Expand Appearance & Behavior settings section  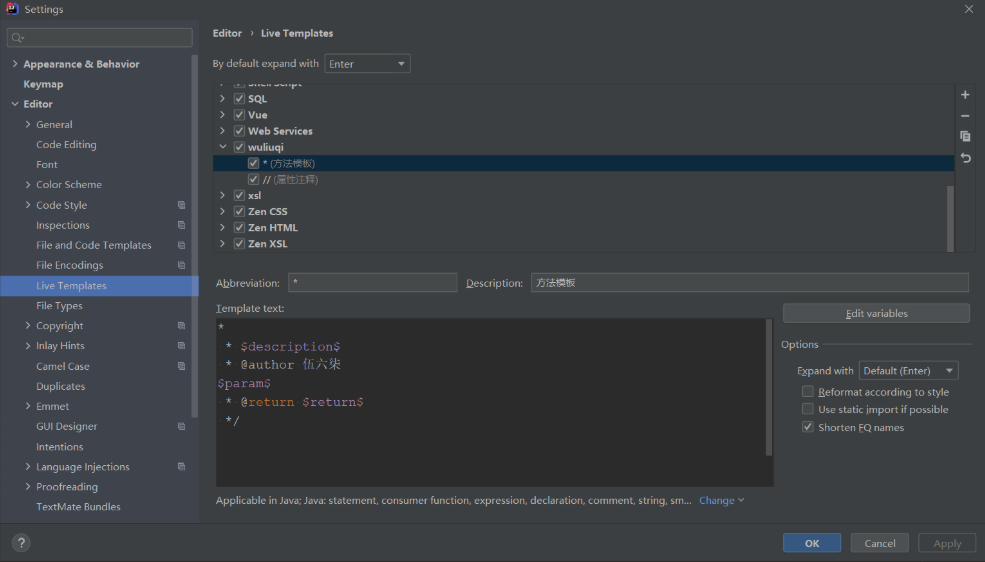[x=15, y=64]
